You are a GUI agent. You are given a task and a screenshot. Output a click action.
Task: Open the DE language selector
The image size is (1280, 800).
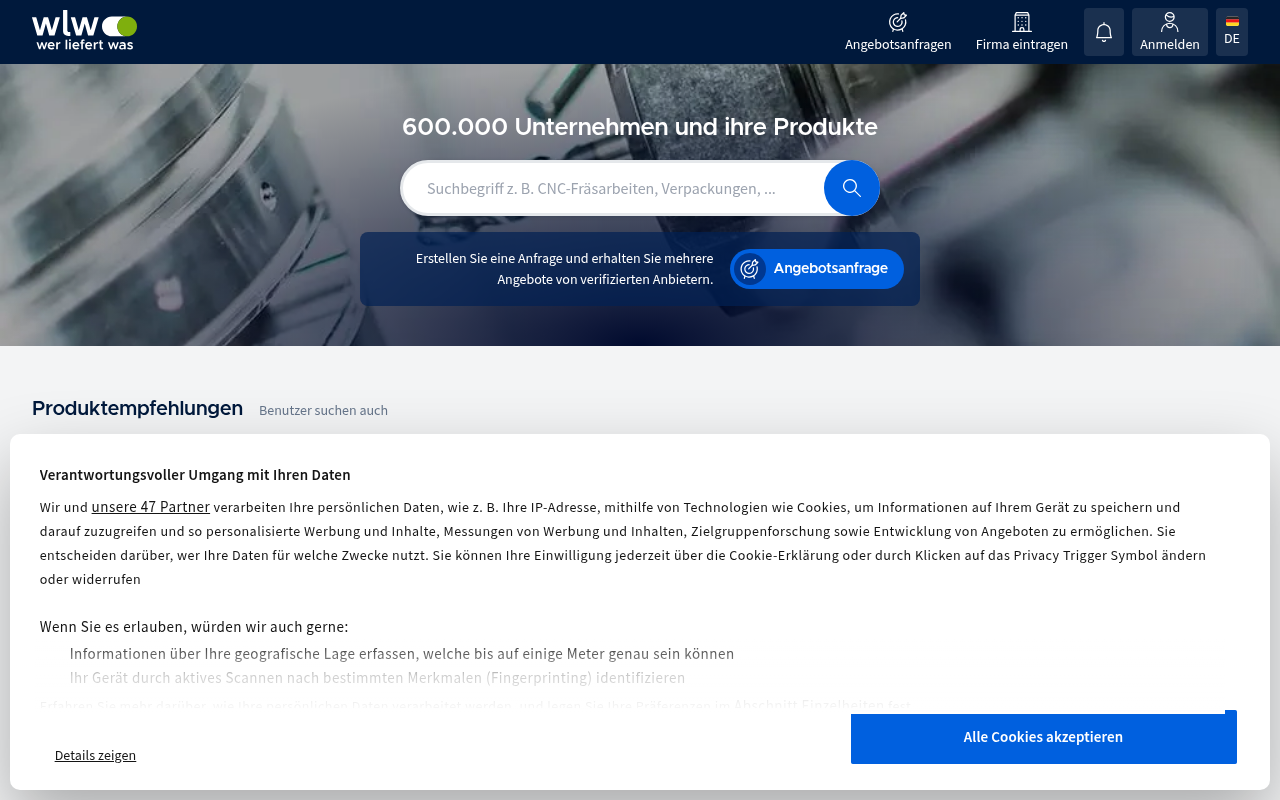(x=1232, y=32)
